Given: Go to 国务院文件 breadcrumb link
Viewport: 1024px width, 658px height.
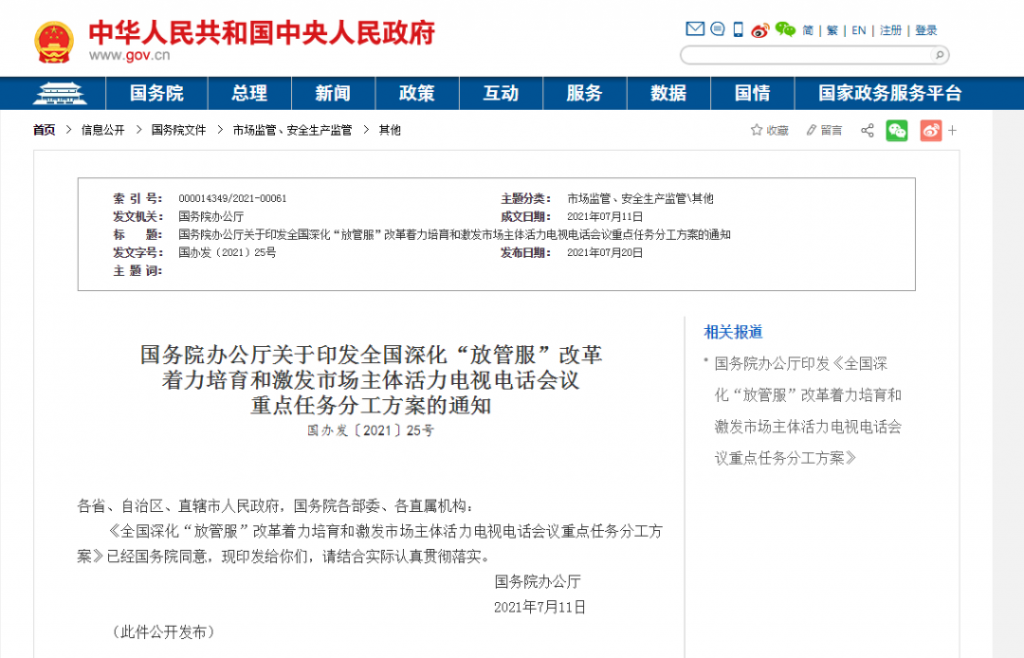Looking at the screenshot, I should [x=178, y=131].
